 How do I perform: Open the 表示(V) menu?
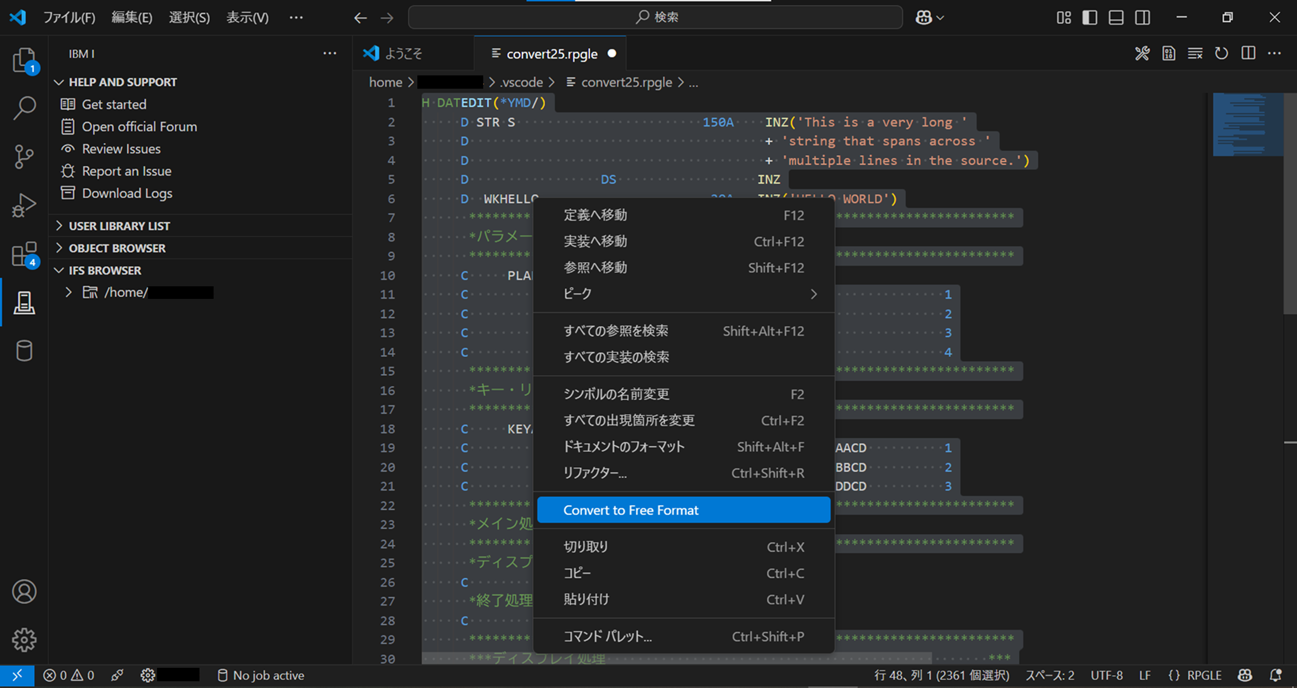247,17
